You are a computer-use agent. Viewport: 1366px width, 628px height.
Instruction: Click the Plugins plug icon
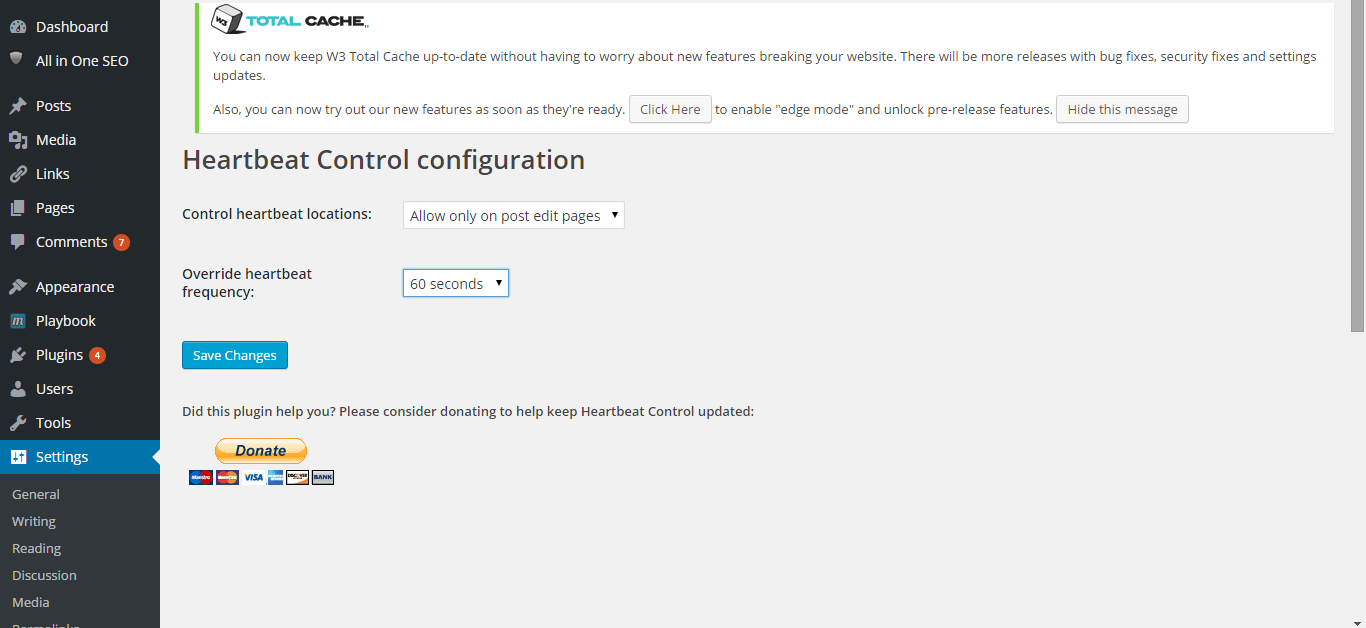point(17,355)
